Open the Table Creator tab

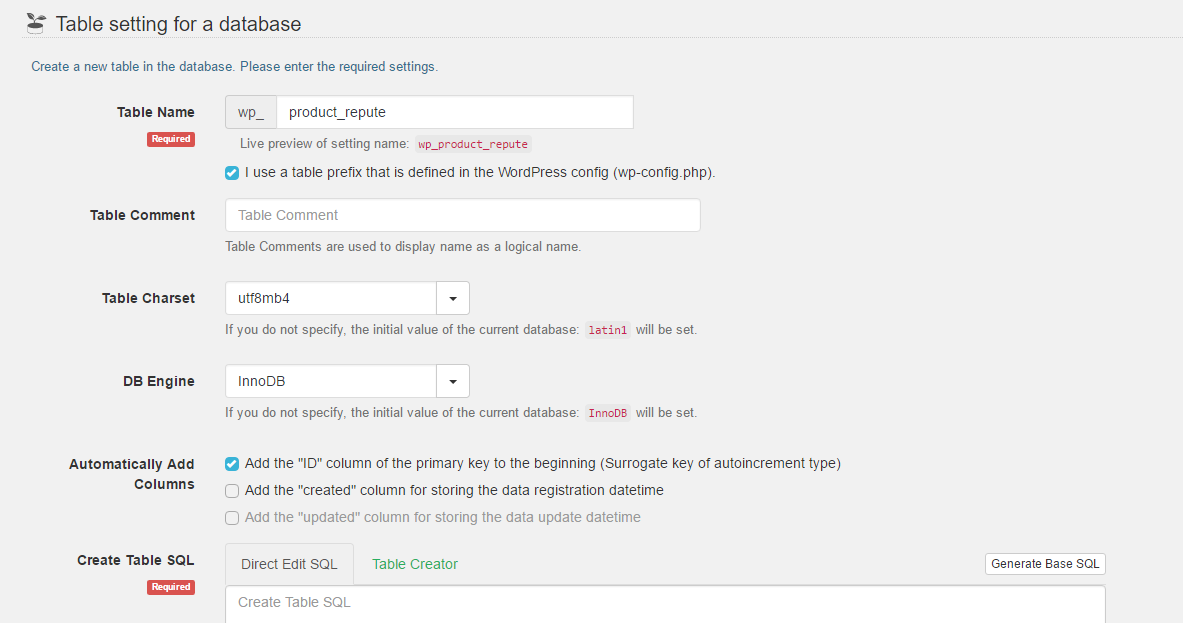click(x=415, y=564)
